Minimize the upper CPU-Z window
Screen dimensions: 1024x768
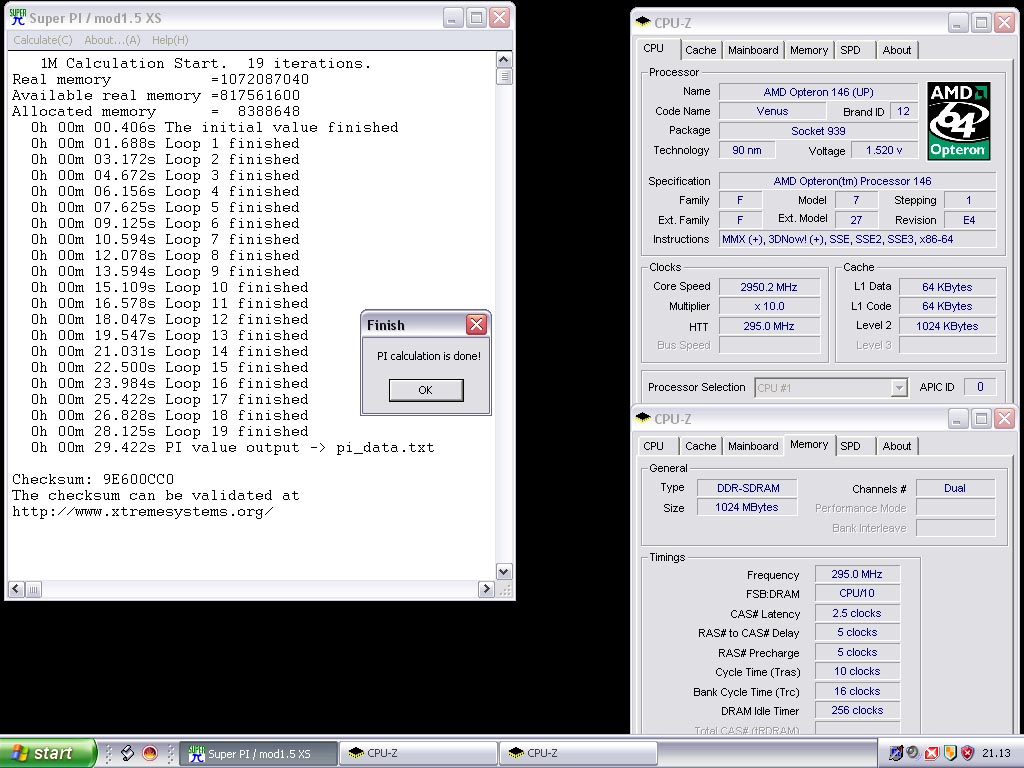point(957,23)
